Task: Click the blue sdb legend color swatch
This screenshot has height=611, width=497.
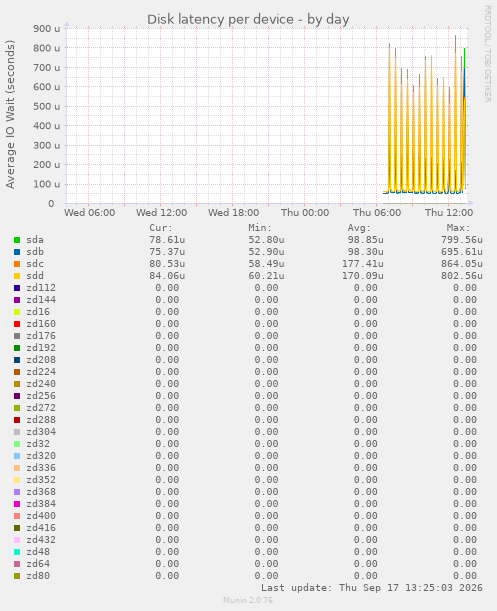Action: point(17,252)
